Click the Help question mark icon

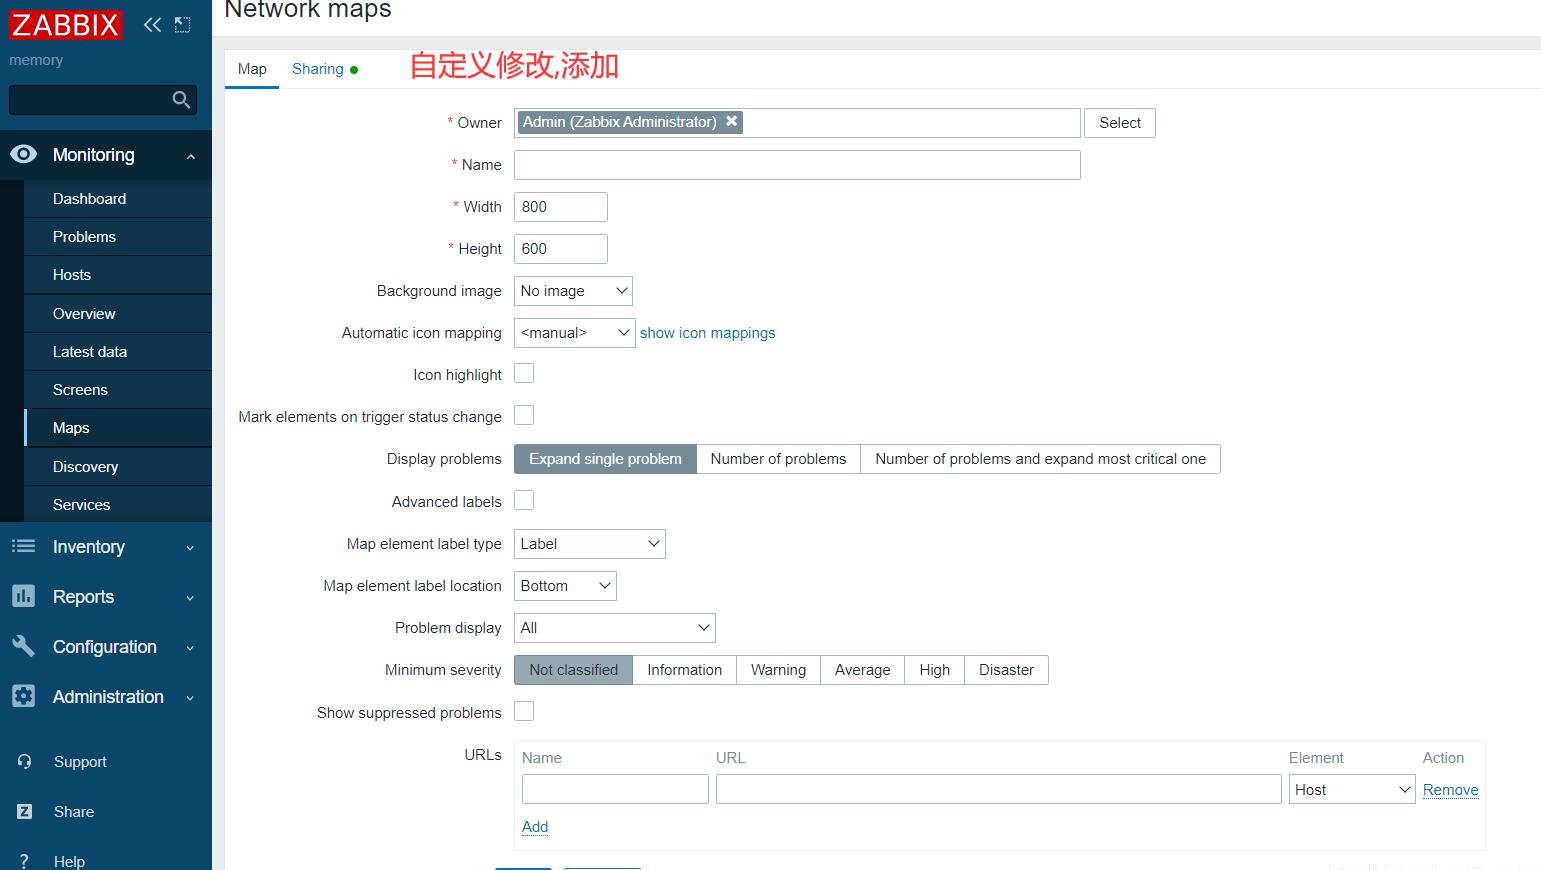25,861
